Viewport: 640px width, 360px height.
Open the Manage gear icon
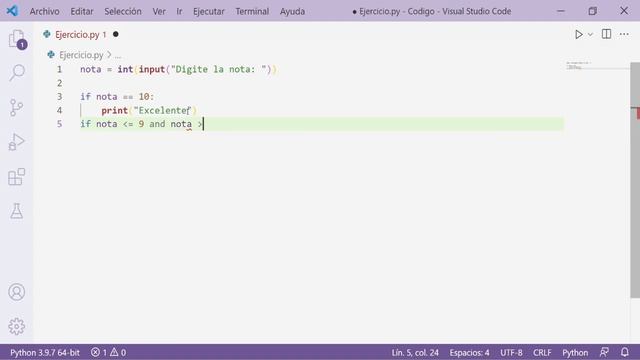click(17, 326)
